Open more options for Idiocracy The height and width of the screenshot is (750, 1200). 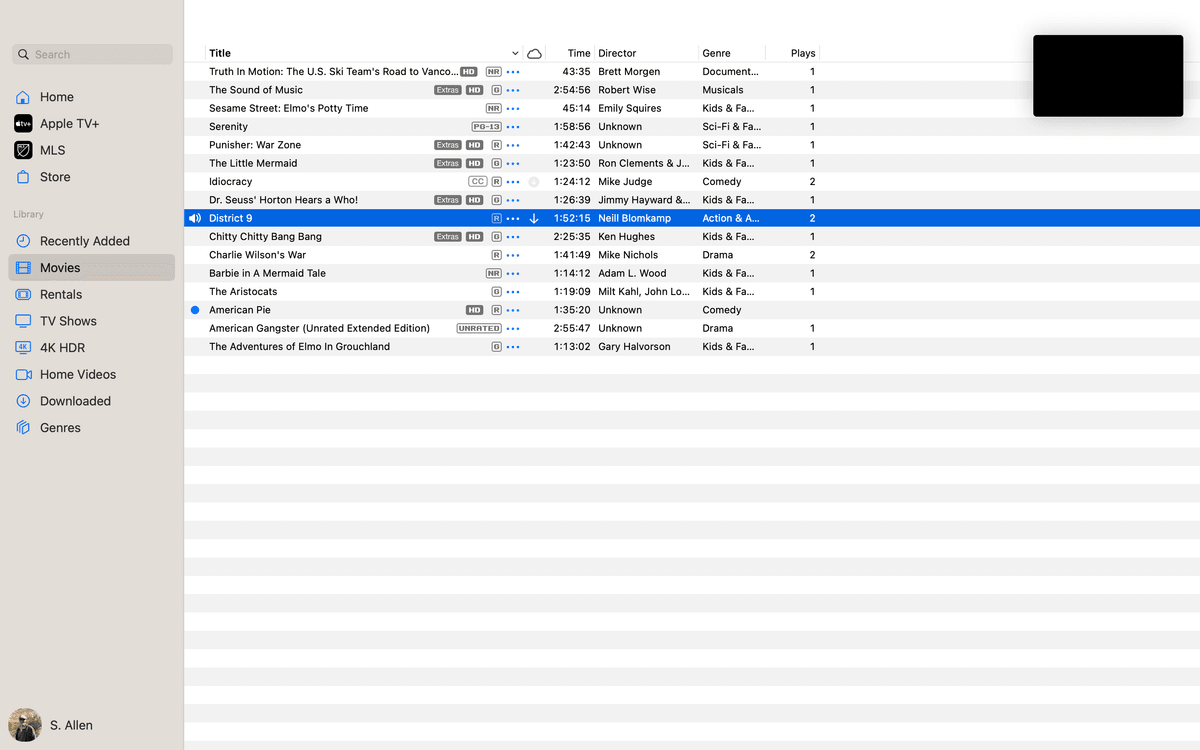pyautogui.click(x=513, y=182)
